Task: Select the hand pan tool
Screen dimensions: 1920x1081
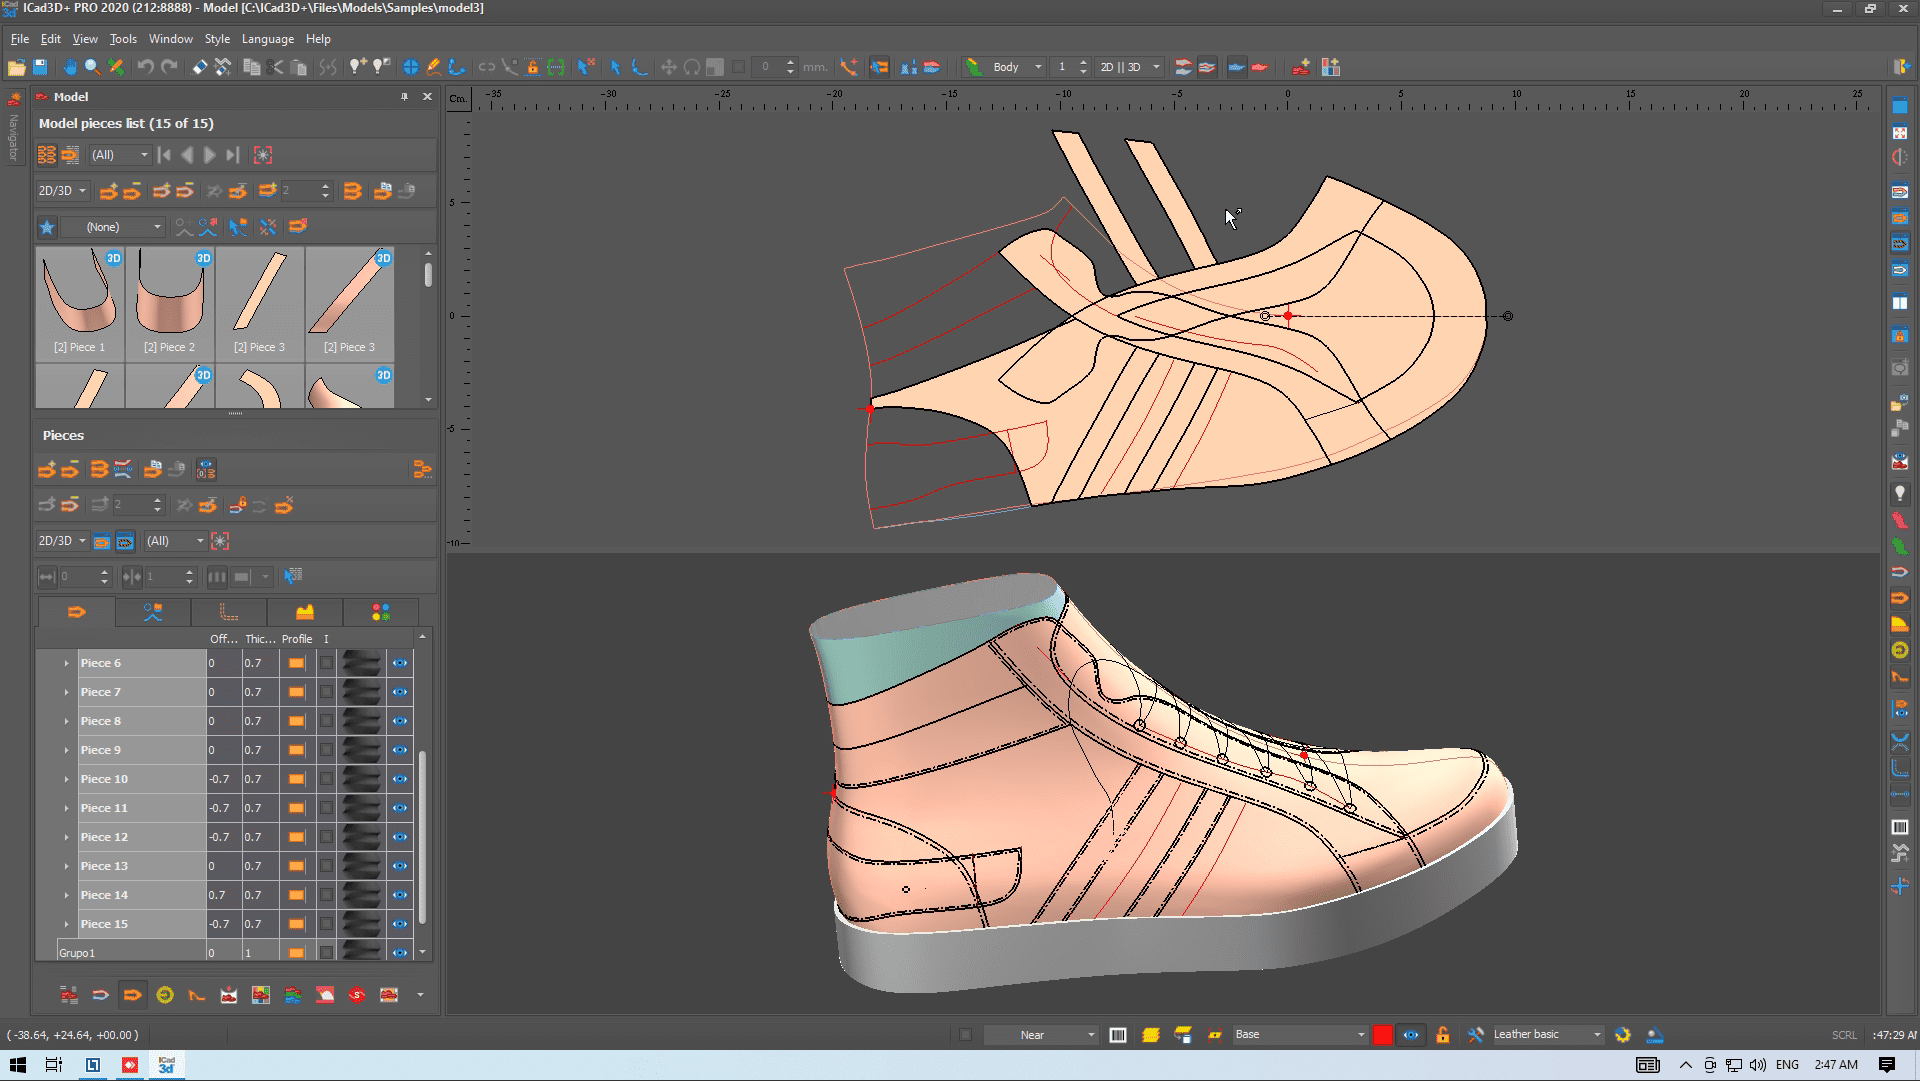Action: pyautogui.click(x=69, y=67)
